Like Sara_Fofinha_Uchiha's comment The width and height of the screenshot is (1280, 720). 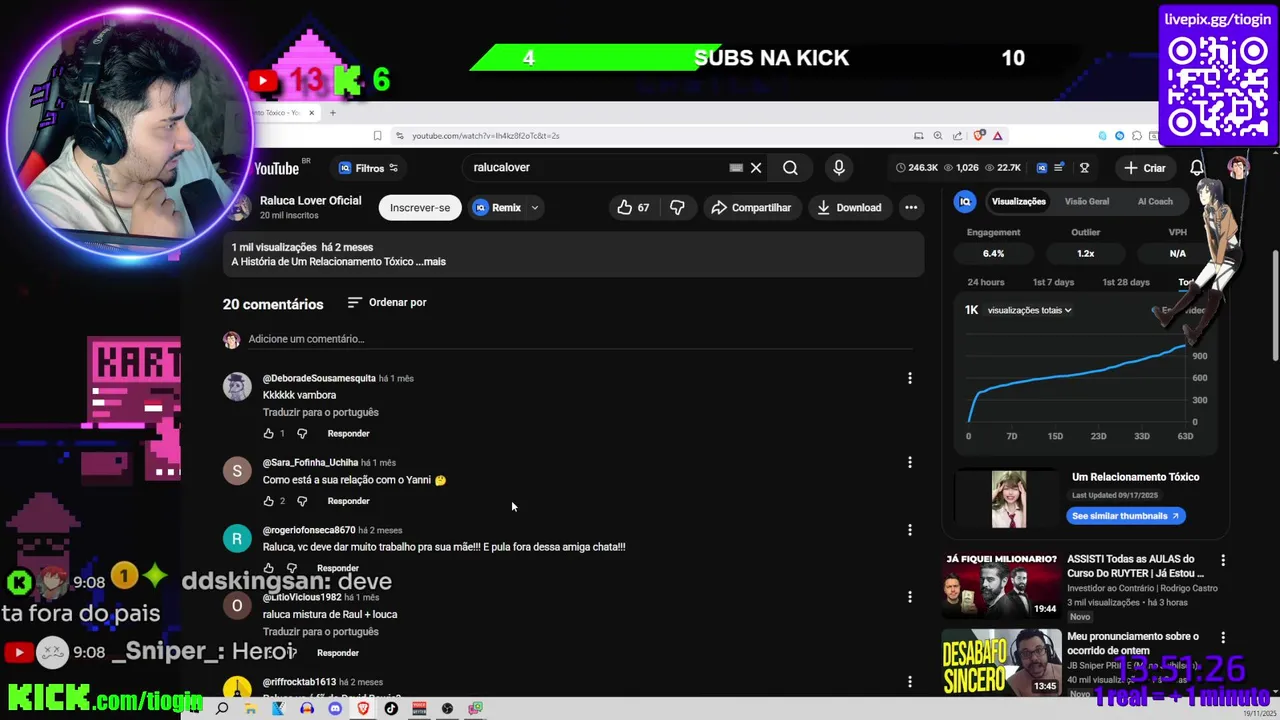(x=268, y=501)
